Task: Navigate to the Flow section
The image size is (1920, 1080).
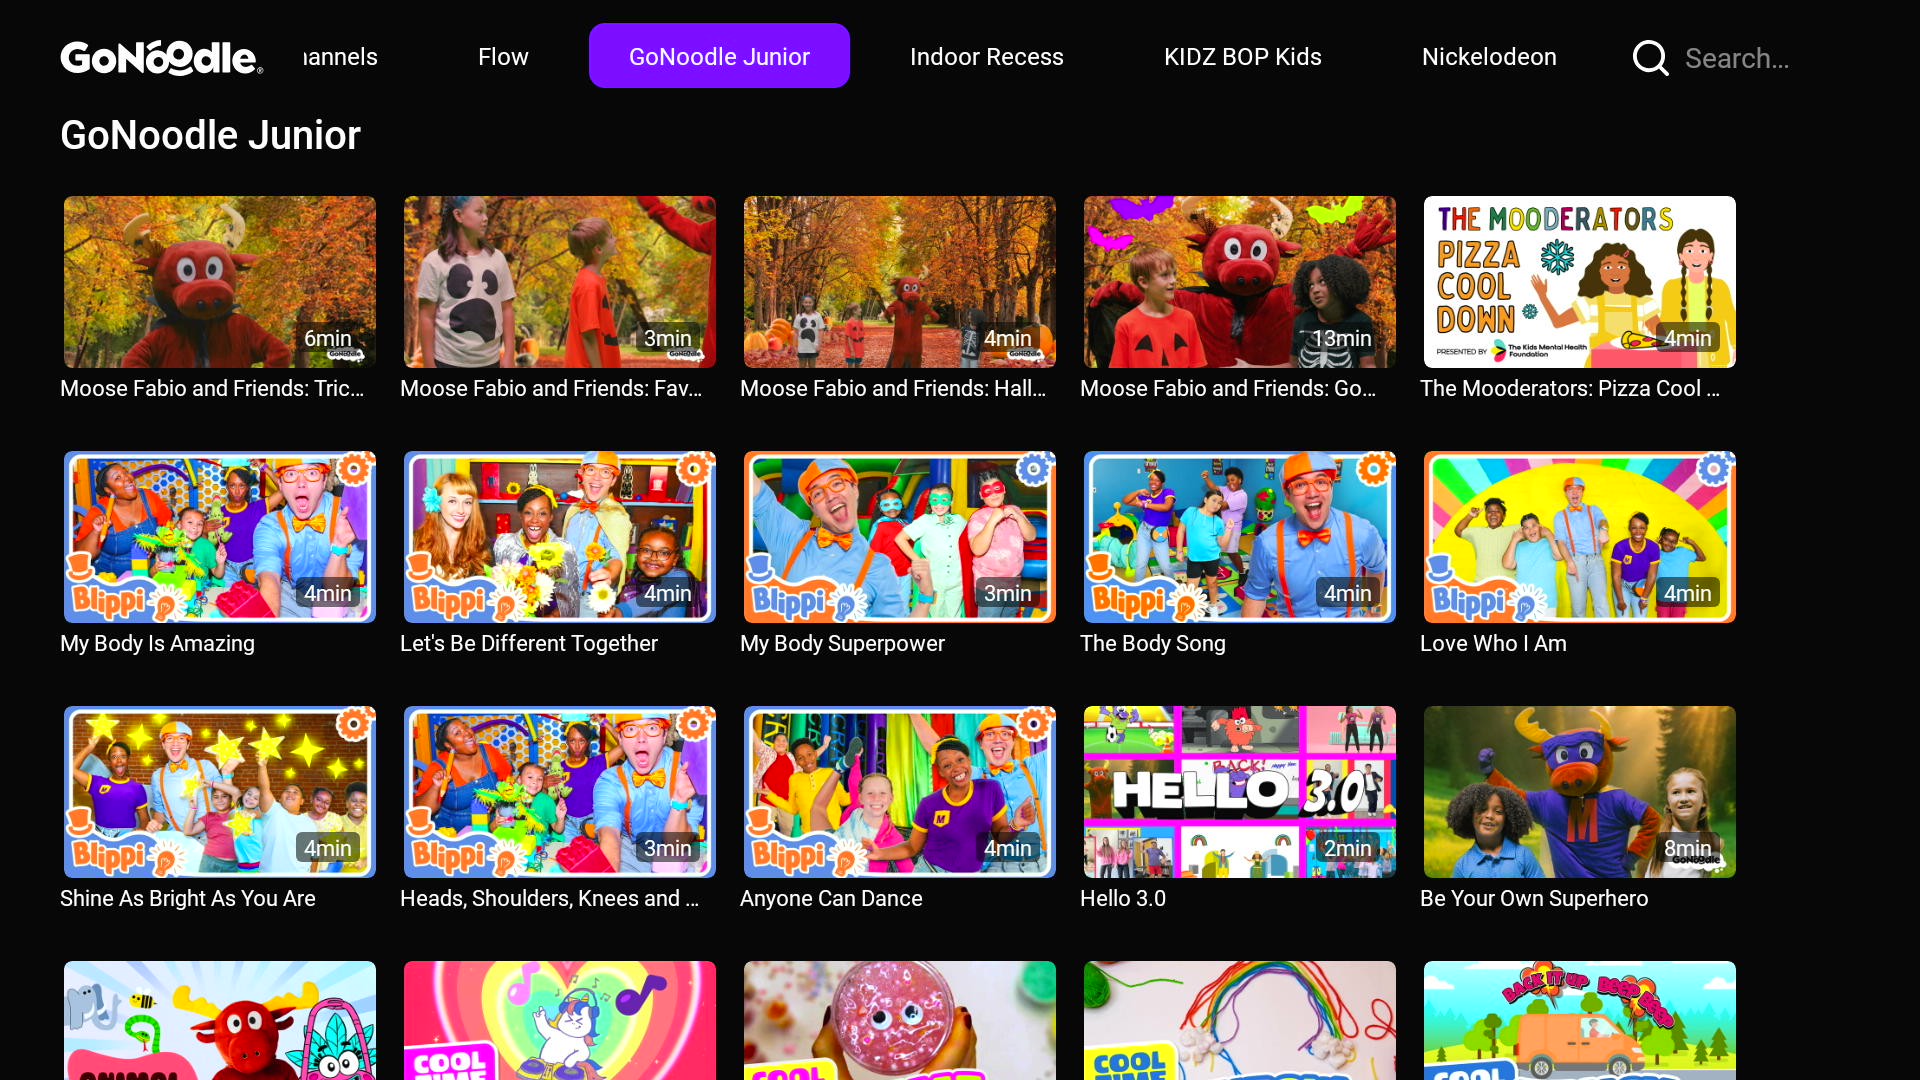Action: pyautogui.click(x=503, y=56)
